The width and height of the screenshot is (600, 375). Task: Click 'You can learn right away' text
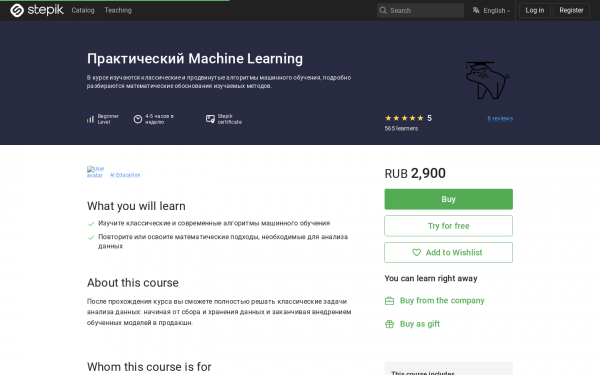[x=431, y=279]
